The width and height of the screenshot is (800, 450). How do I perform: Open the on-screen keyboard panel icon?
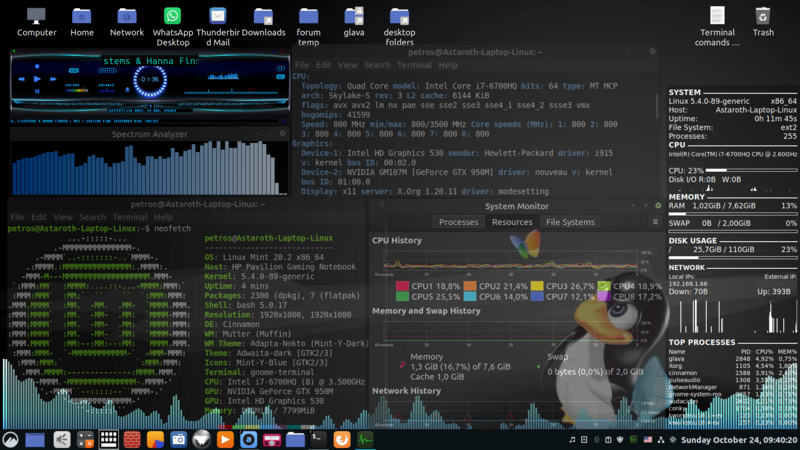pos(108,439)
